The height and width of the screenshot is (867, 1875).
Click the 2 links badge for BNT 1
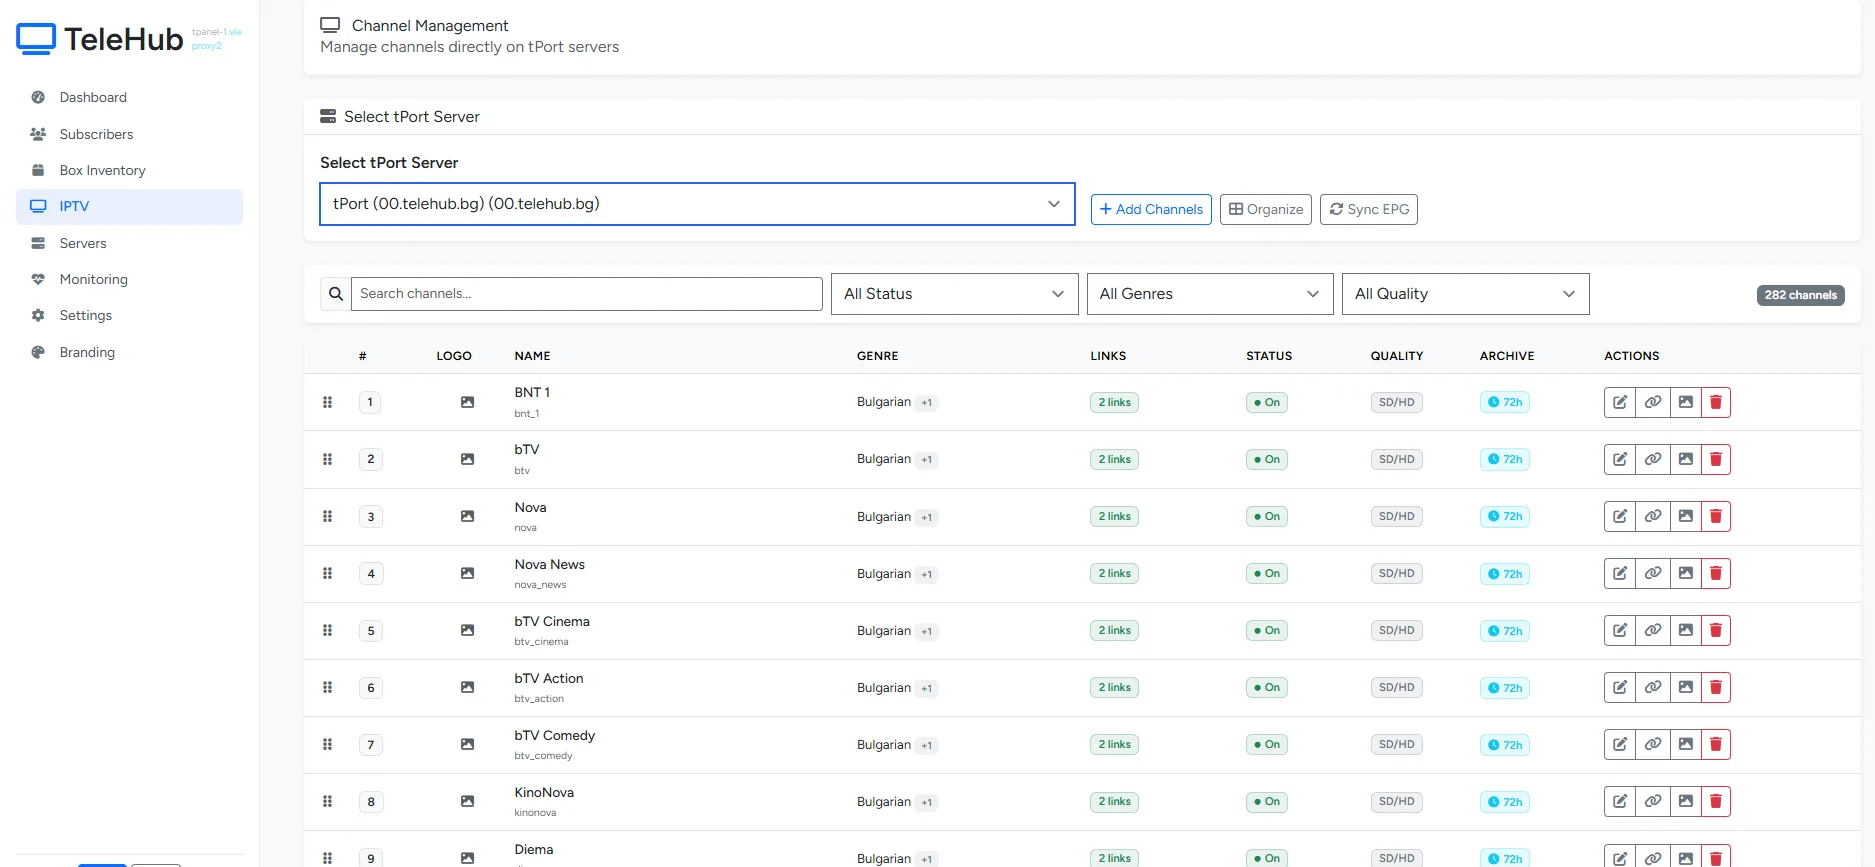click(x=1114, y=403)
